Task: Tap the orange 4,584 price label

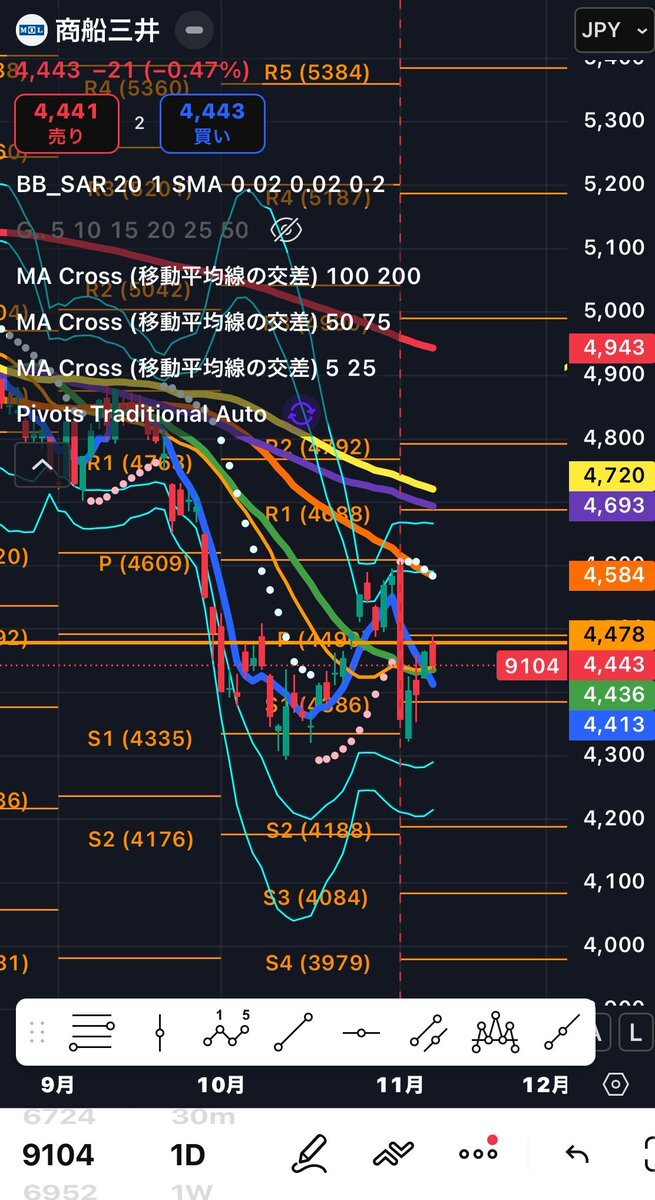Action: pyautogui.click(x=610, y=576)
